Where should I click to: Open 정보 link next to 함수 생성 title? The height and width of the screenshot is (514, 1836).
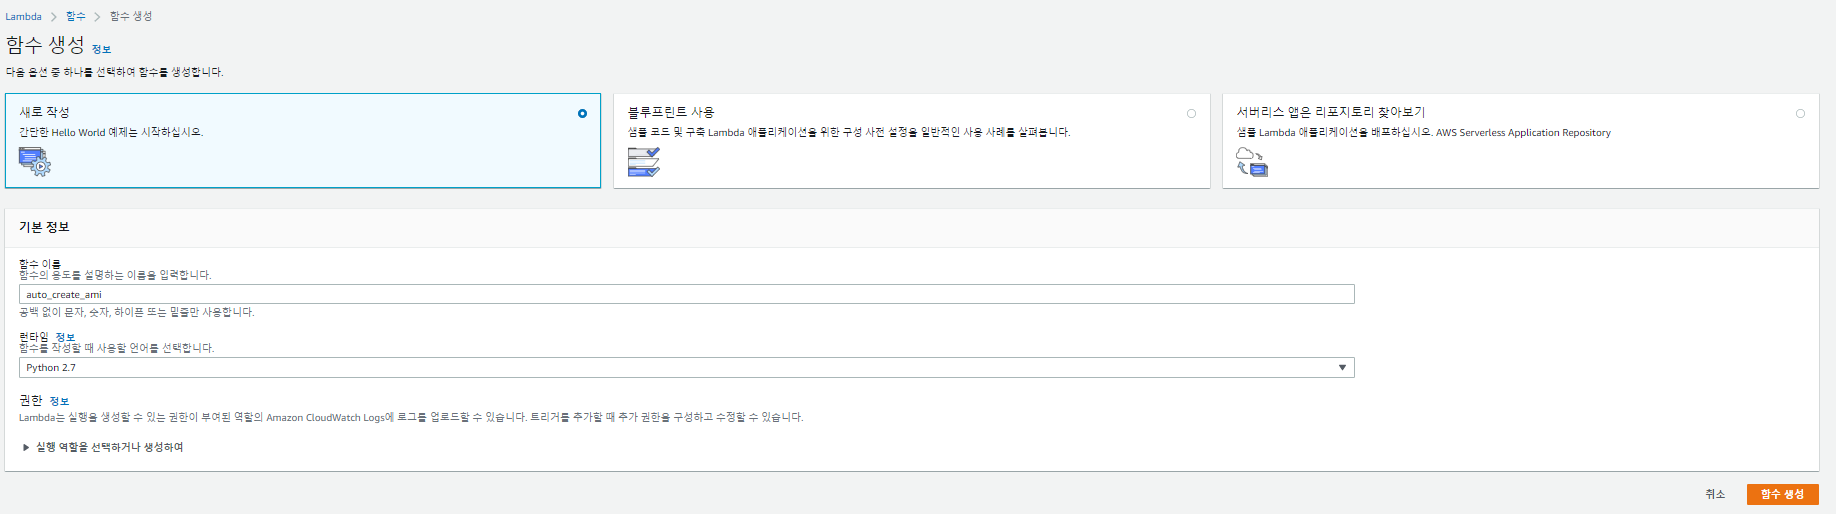101,49
